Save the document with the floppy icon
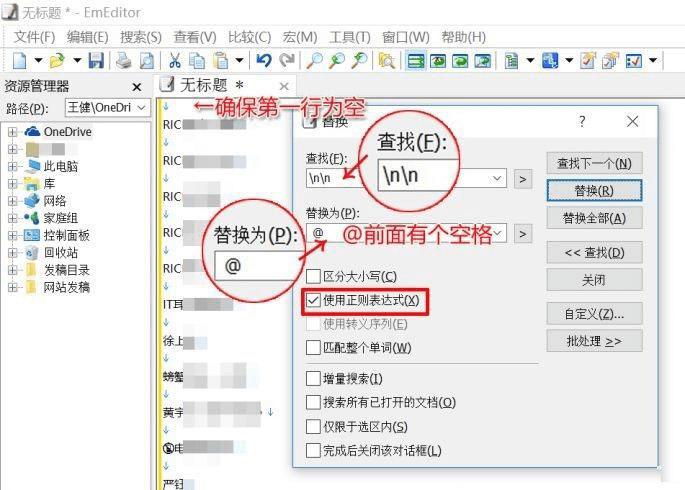The image size is (685, 490). point(96,60)
